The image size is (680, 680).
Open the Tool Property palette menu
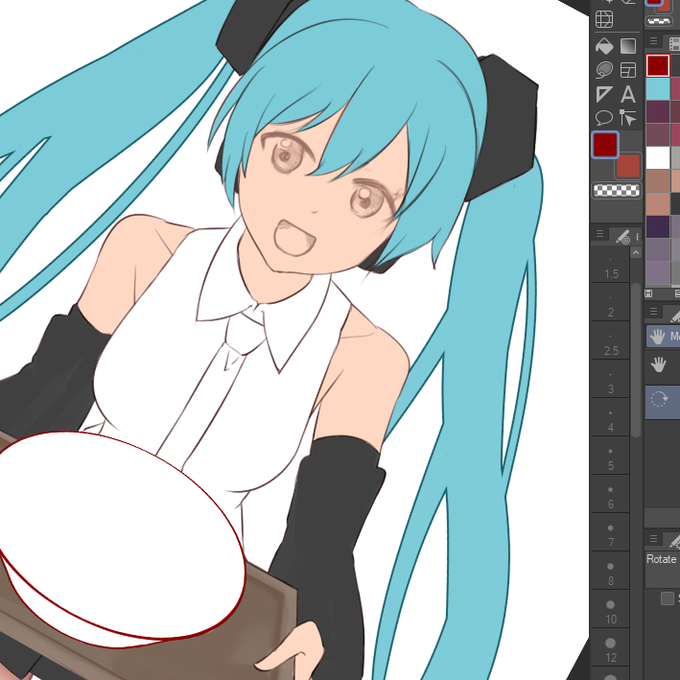click(x=654, y=538)
